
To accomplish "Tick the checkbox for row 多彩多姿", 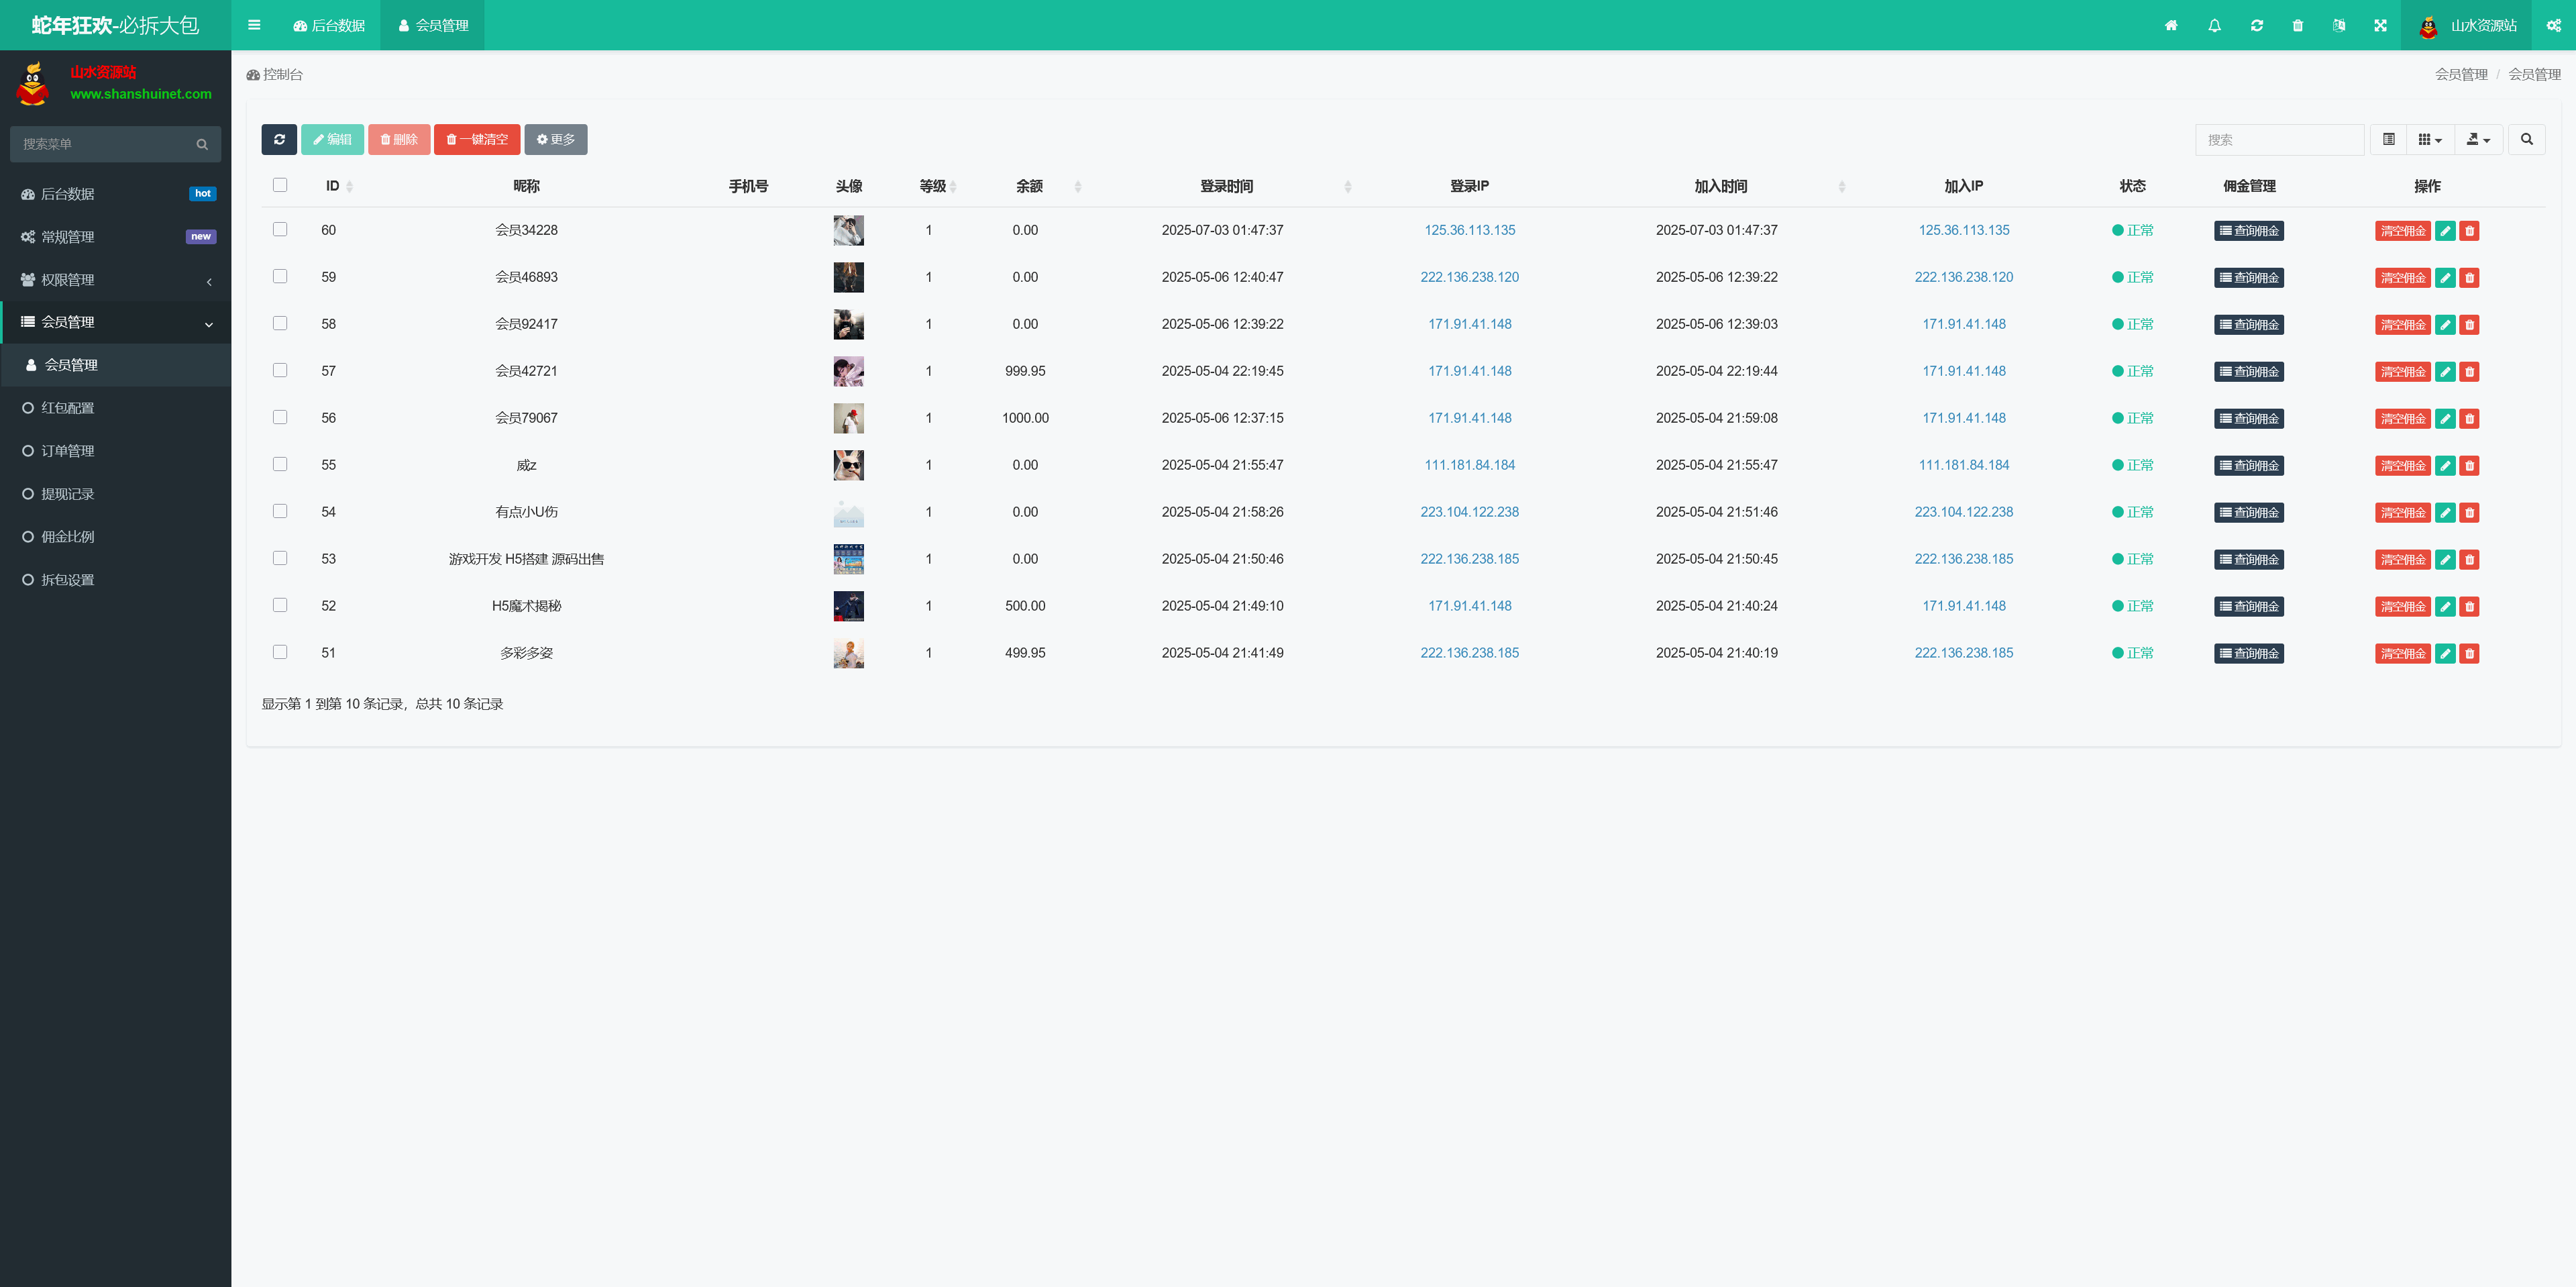I will point(280,652).
